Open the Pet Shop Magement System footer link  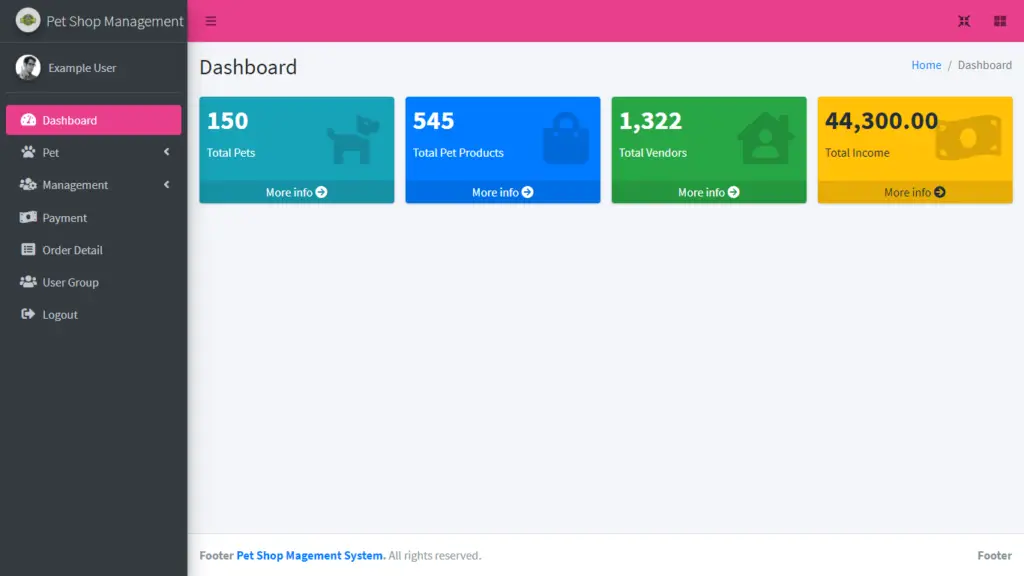pyautogui.click(x=310, y=555)
